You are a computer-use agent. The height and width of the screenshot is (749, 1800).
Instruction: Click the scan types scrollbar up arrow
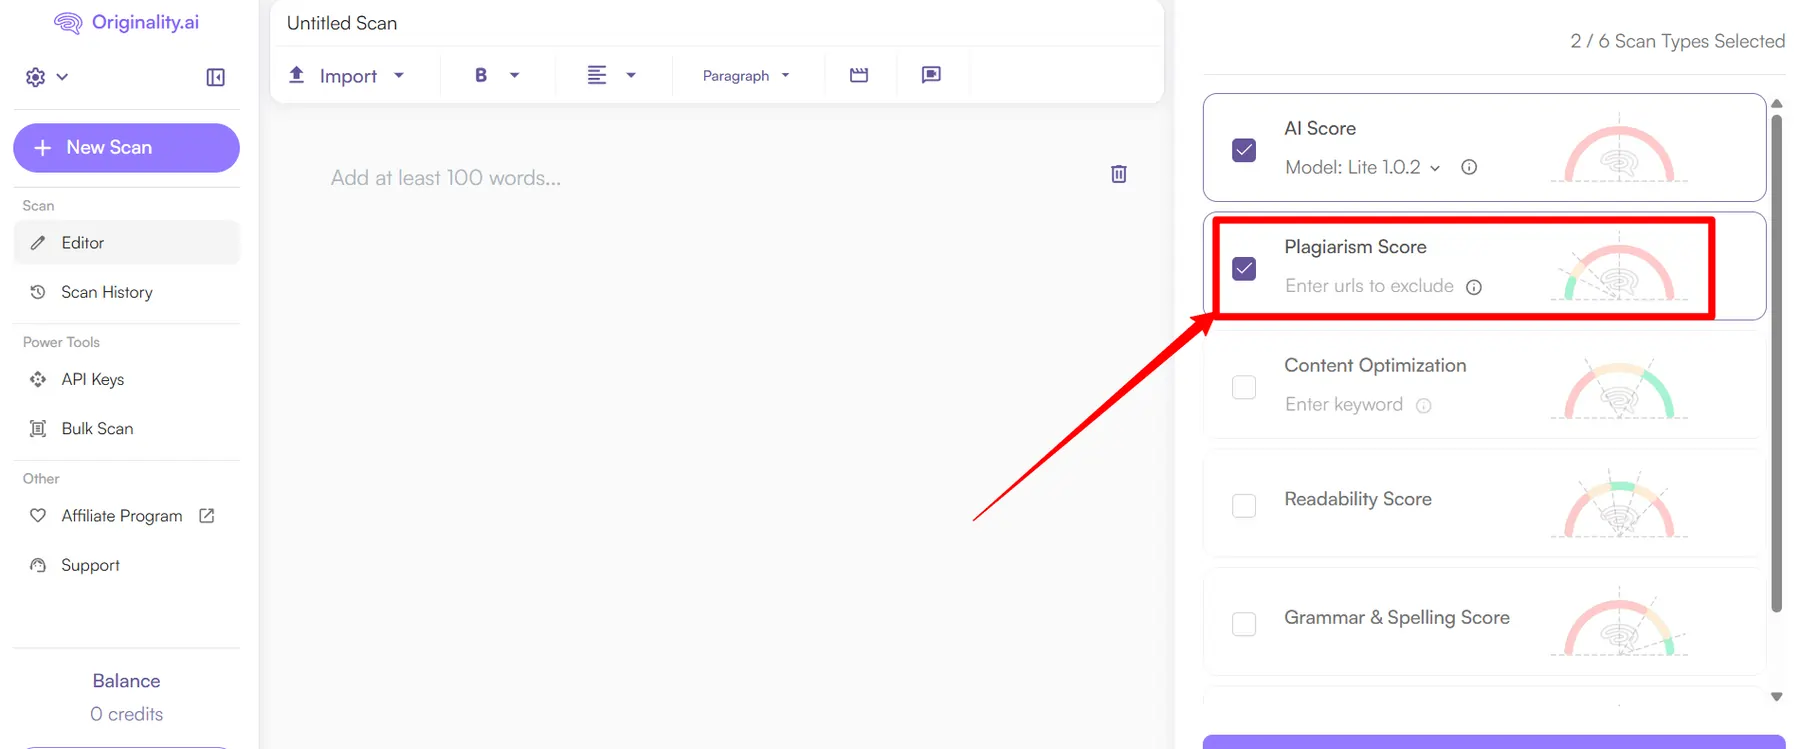click(1777, 103)
